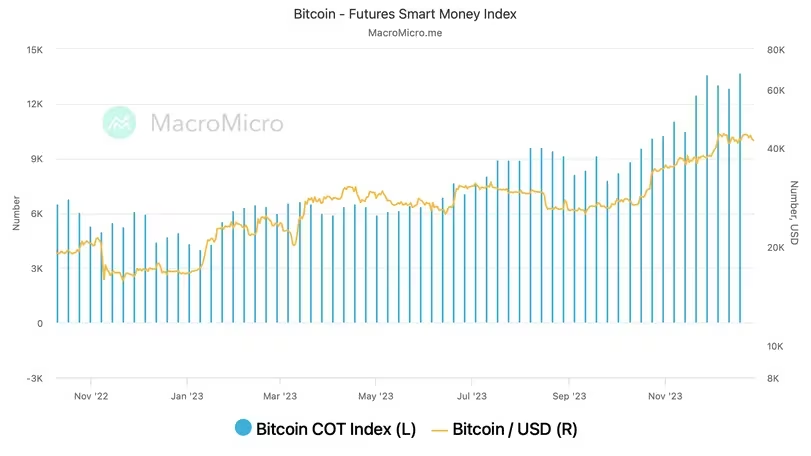
Task: Click the 80K right axis label
Action: (x=776, y=50)
